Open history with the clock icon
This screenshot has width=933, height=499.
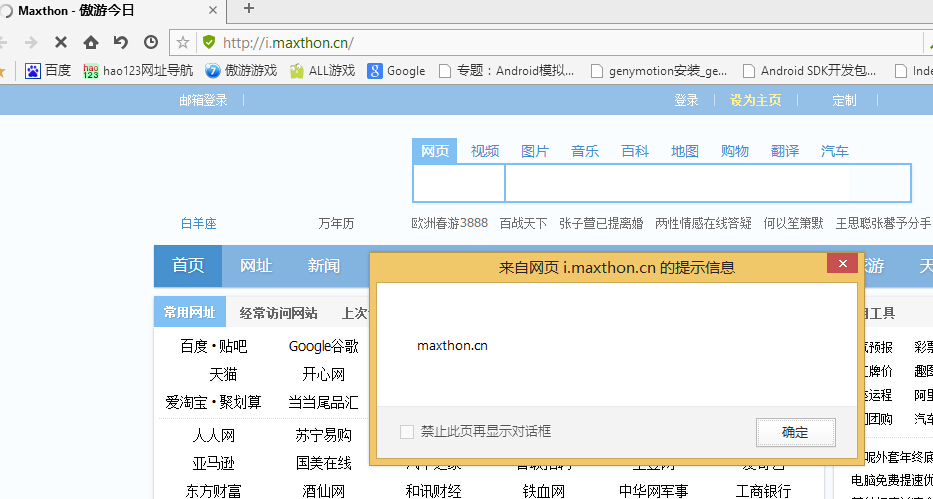click(x=151, y=42)
